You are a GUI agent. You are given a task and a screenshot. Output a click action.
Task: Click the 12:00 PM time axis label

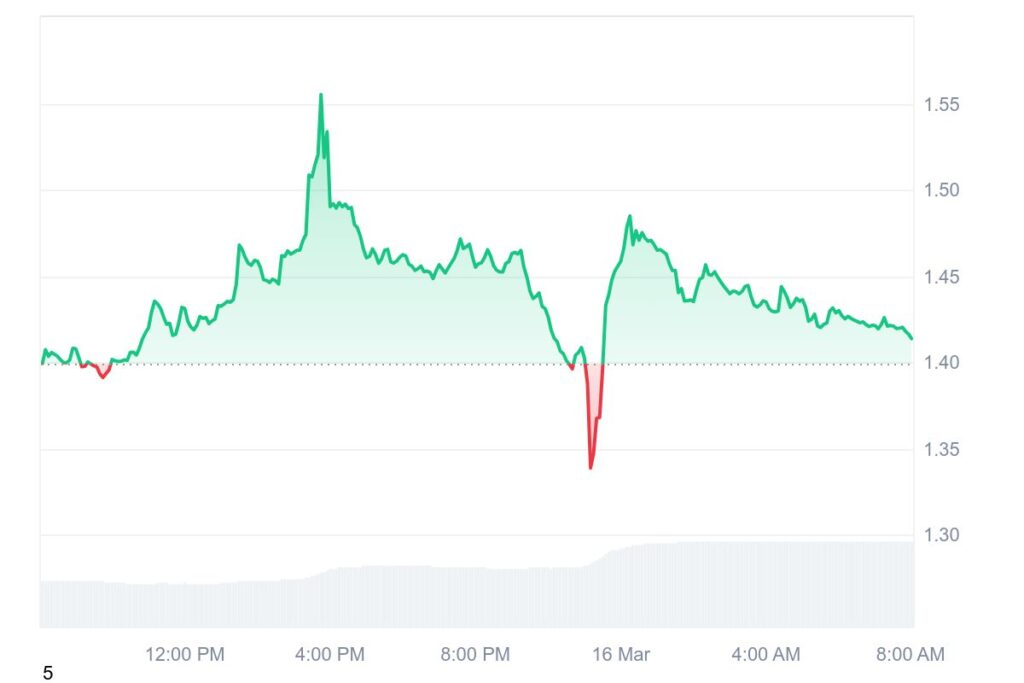click(x=185, y=655)
